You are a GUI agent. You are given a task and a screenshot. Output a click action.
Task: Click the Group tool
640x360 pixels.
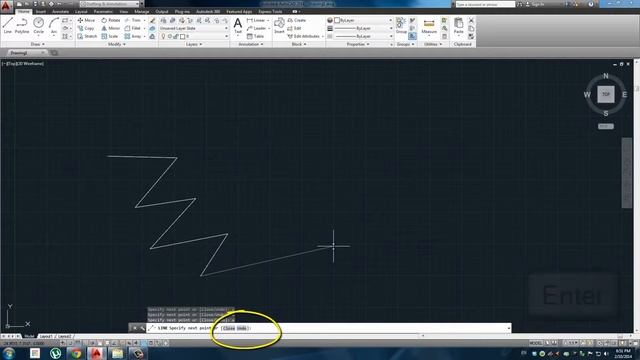click(x=401, y=25)
